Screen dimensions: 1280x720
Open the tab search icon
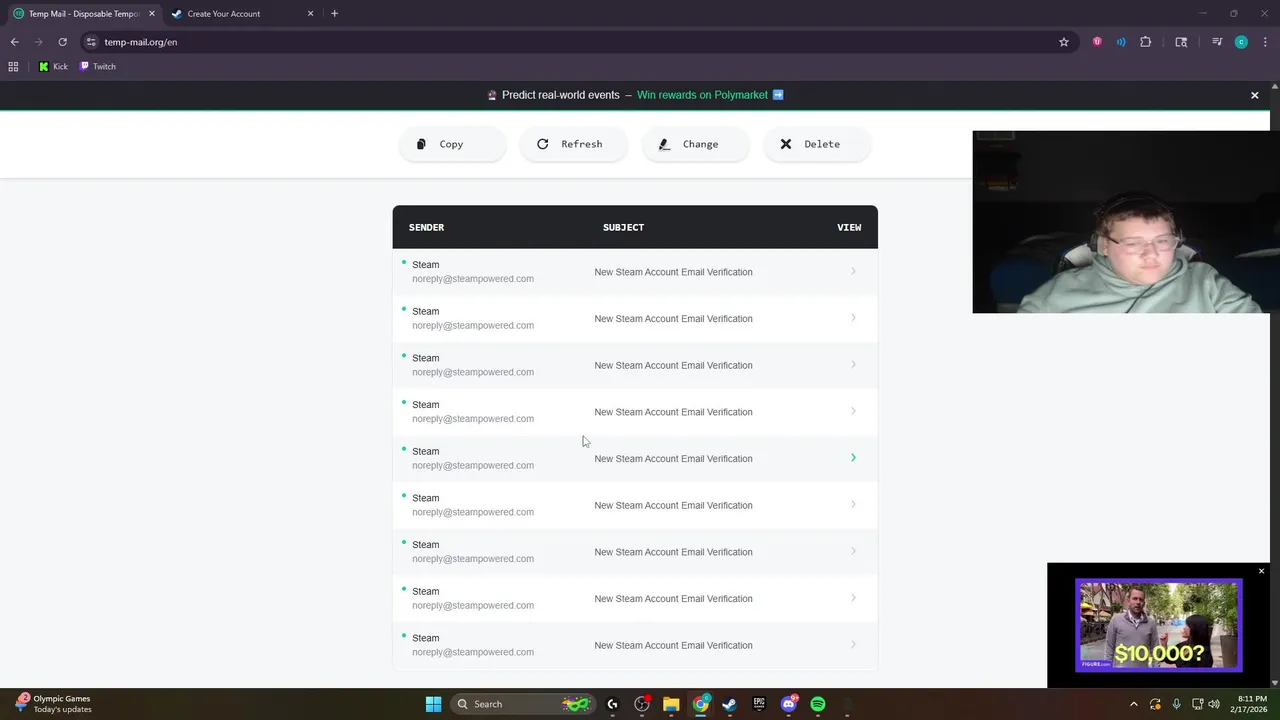pyautogui.click(x=1181, y=42)
